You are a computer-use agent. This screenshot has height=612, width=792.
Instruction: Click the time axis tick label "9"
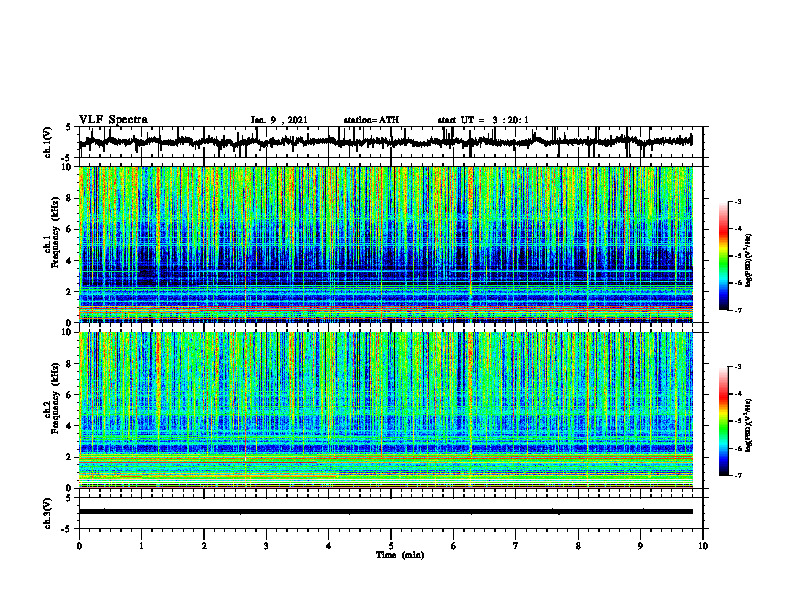point(640,546)
